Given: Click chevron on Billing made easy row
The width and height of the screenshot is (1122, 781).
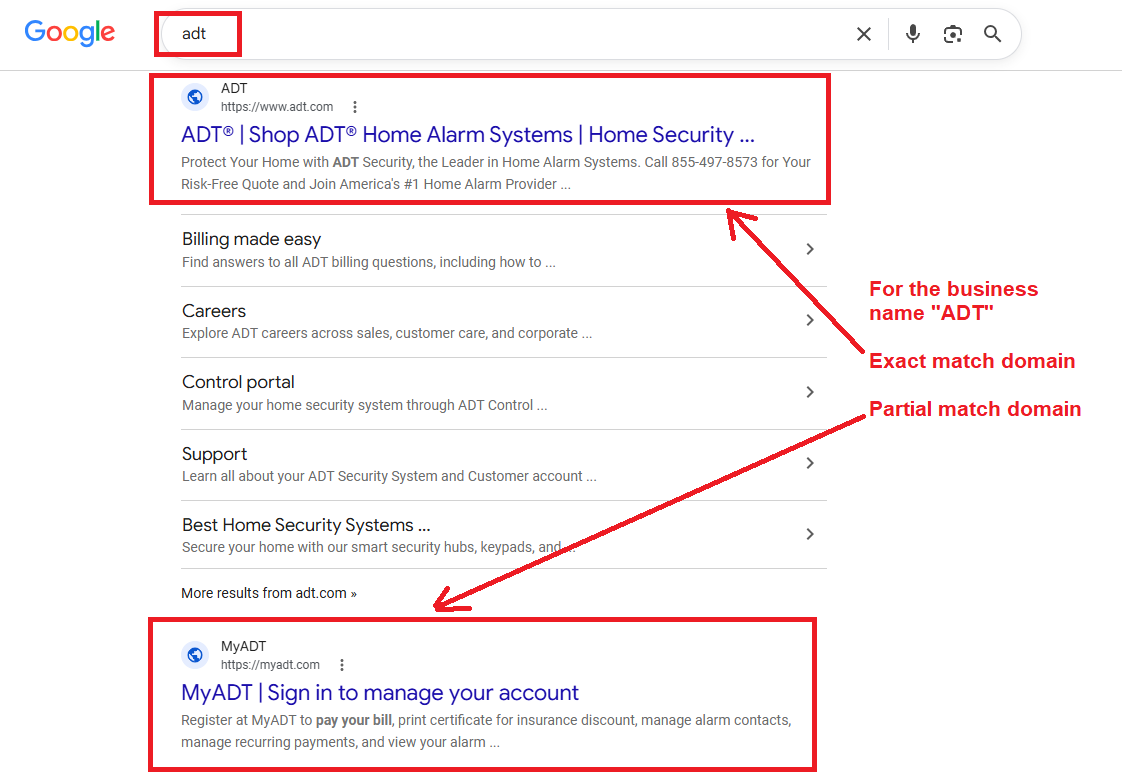Looking at the screenshot, I should pos(810,249).
